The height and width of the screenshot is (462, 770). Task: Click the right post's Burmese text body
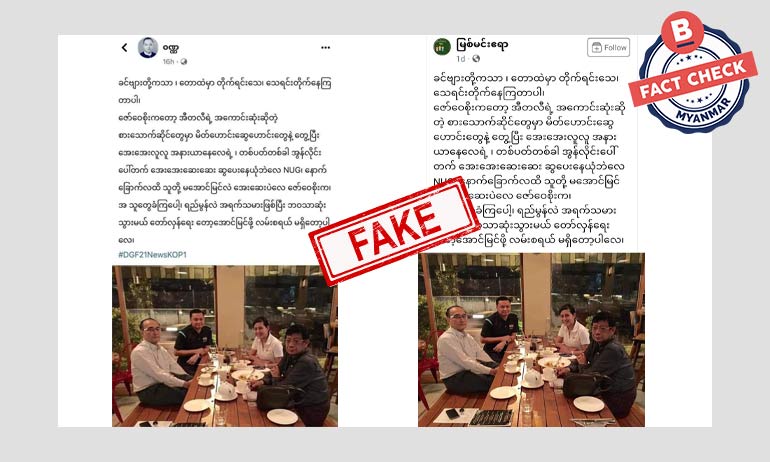click(529, 159)
